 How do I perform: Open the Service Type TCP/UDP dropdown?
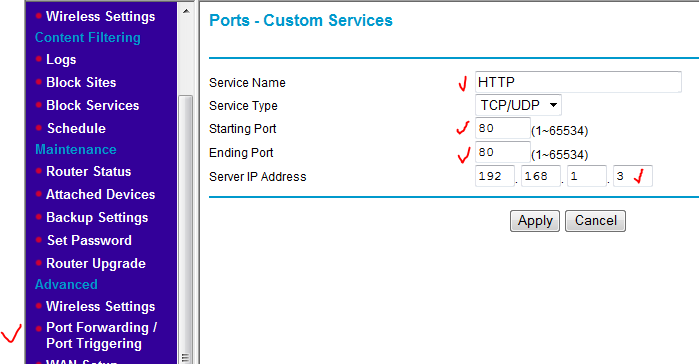pos(518,105)
